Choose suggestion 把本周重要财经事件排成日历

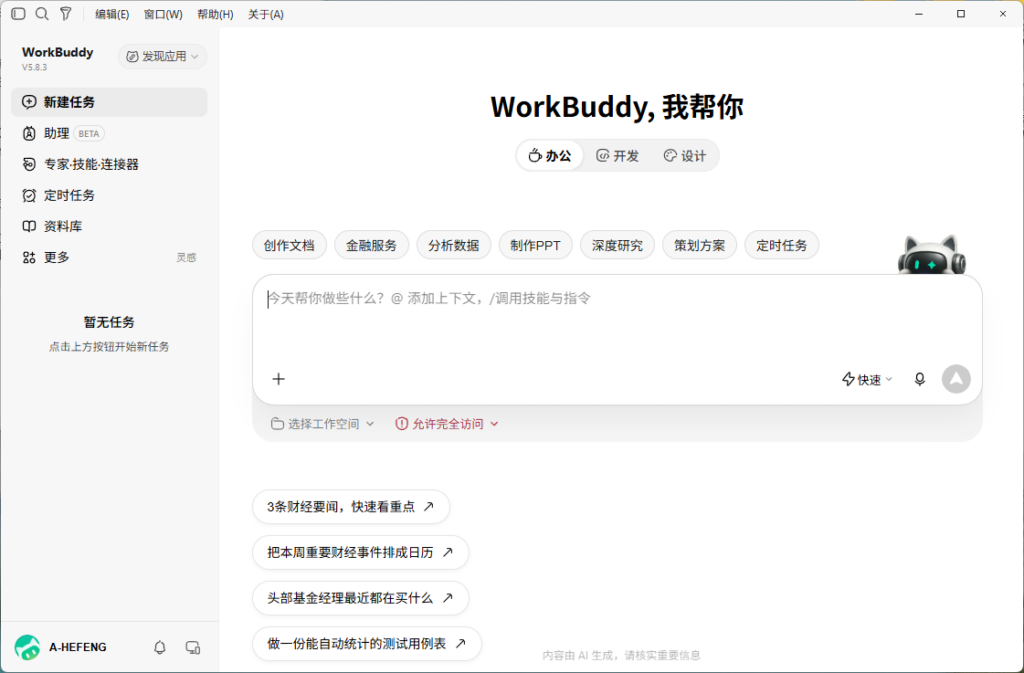pos(360,552)
